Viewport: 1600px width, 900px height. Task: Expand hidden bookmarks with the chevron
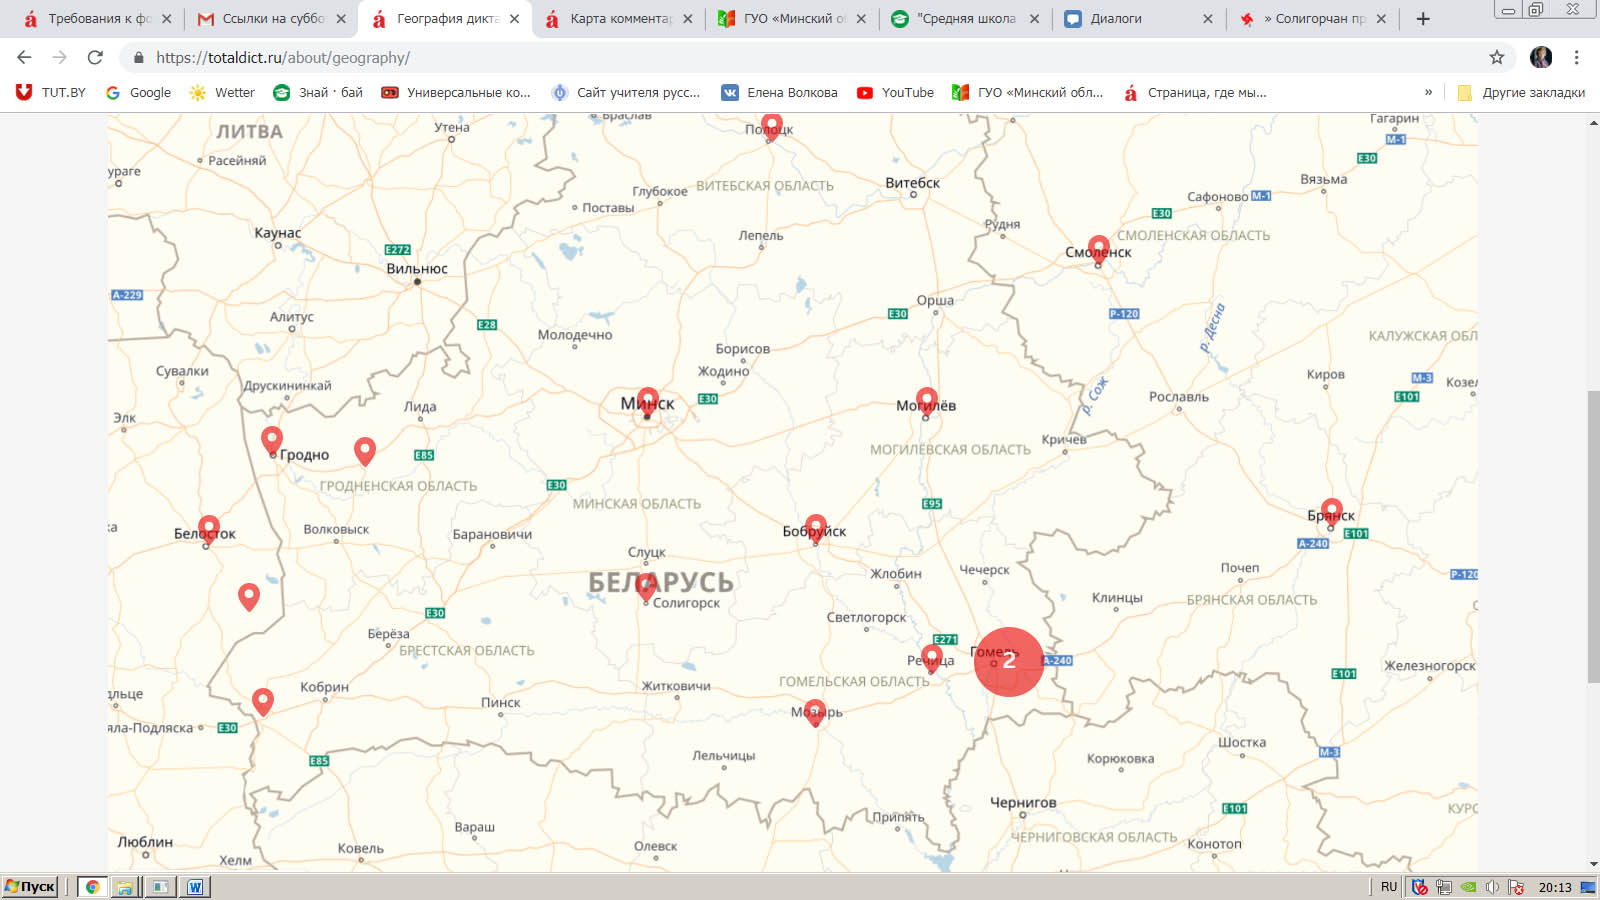pyautogui.click(x=1428, y=92)
